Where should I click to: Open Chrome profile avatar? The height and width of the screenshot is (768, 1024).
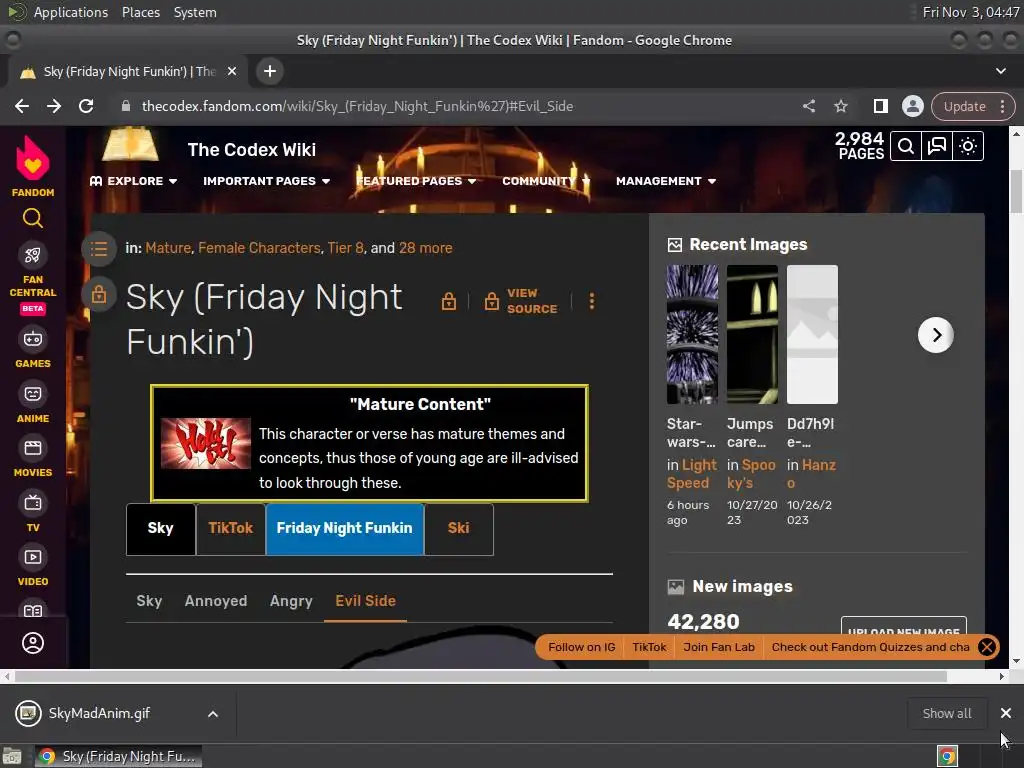pyautogui.click(x=912, y=106)
